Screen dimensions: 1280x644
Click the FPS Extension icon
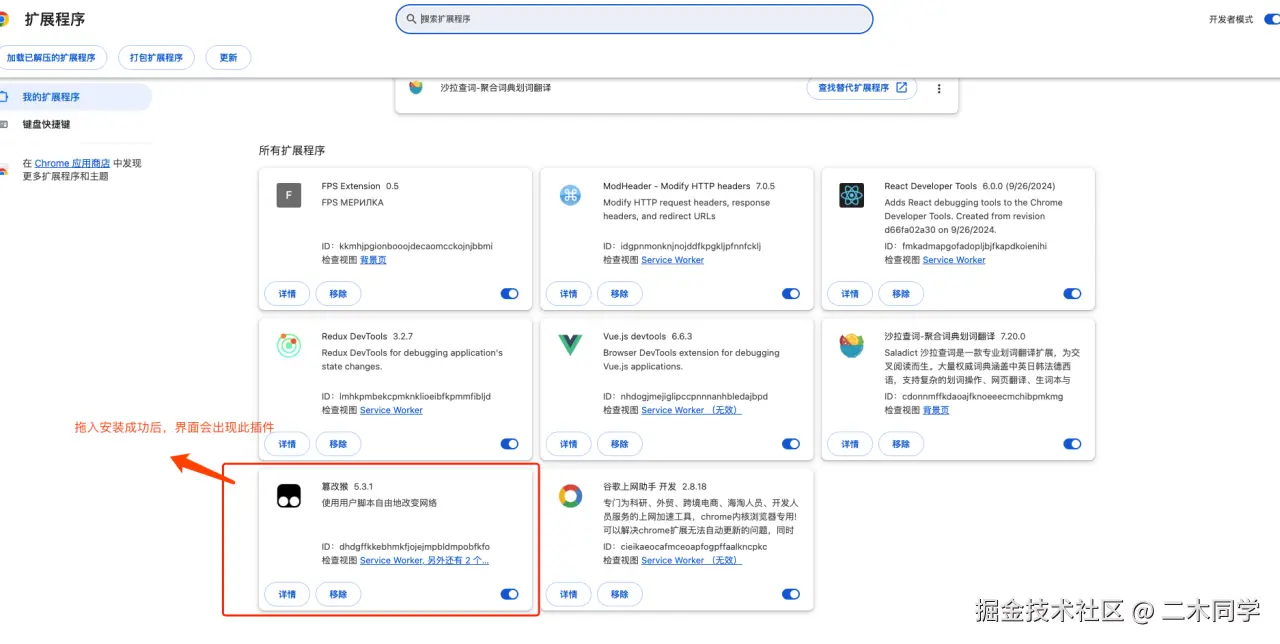[289, 195]
